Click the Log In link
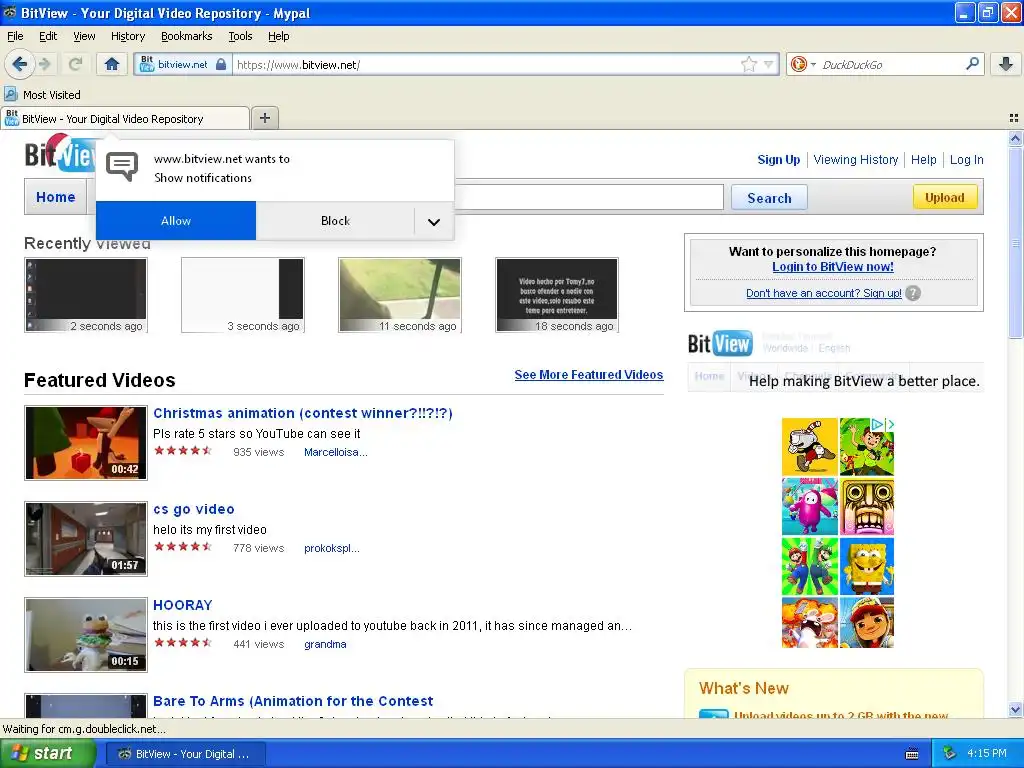The image size is (1024, 768). pos(966,159)
